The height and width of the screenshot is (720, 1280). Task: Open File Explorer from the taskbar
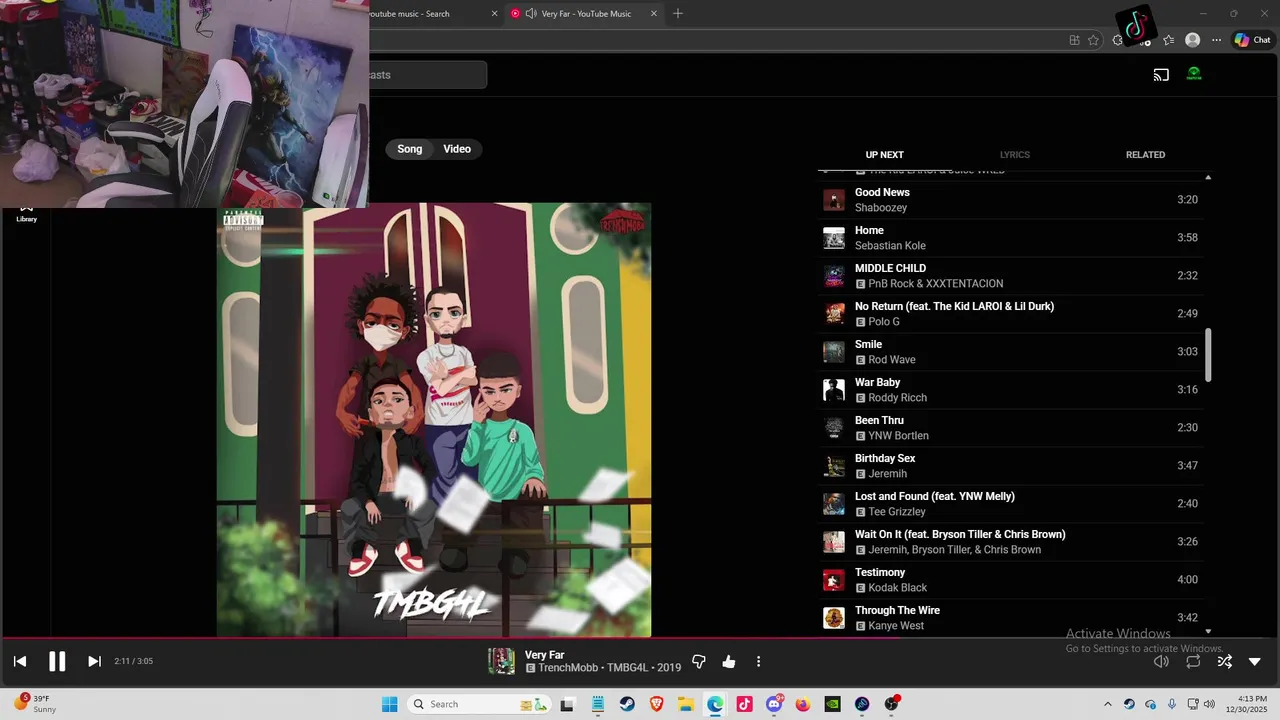tap(685, 704)
